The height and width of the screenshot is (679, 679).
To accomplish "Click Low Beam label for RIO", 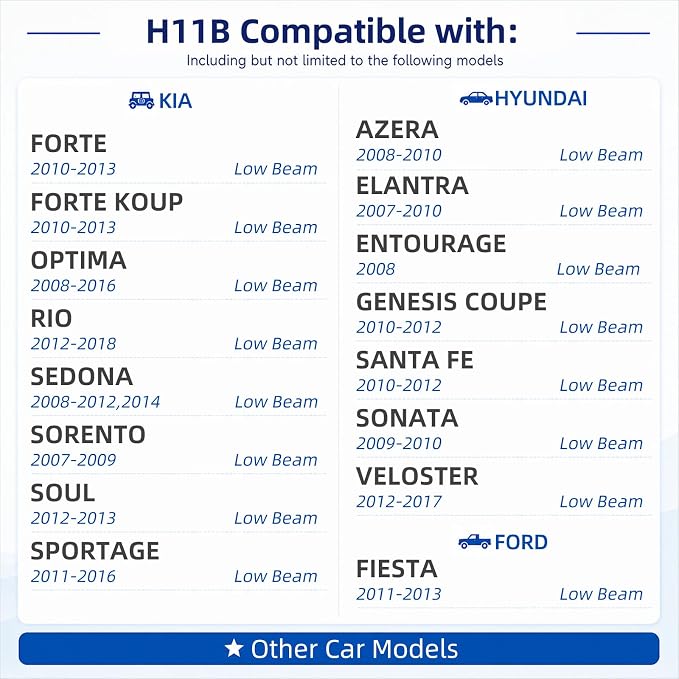I will (x=276, y=344).
